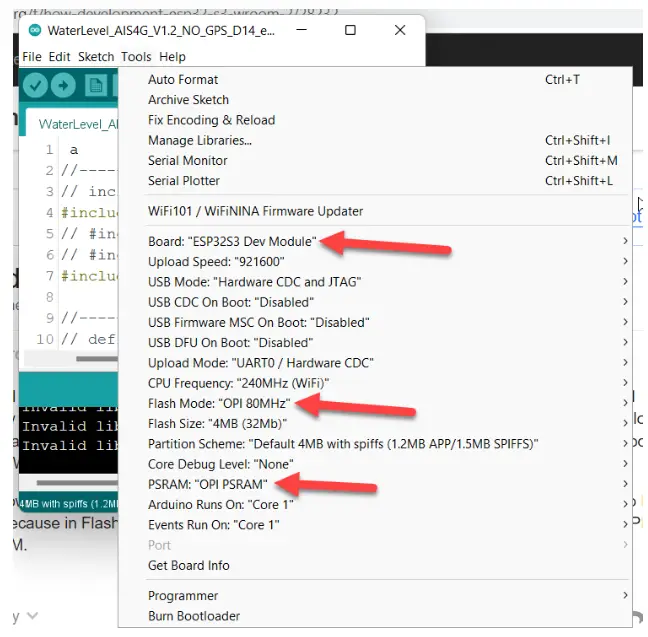Screen dimensions: 648x637
Task: Expand the Partition Scheme submenu
Action: tap(375, 444)
